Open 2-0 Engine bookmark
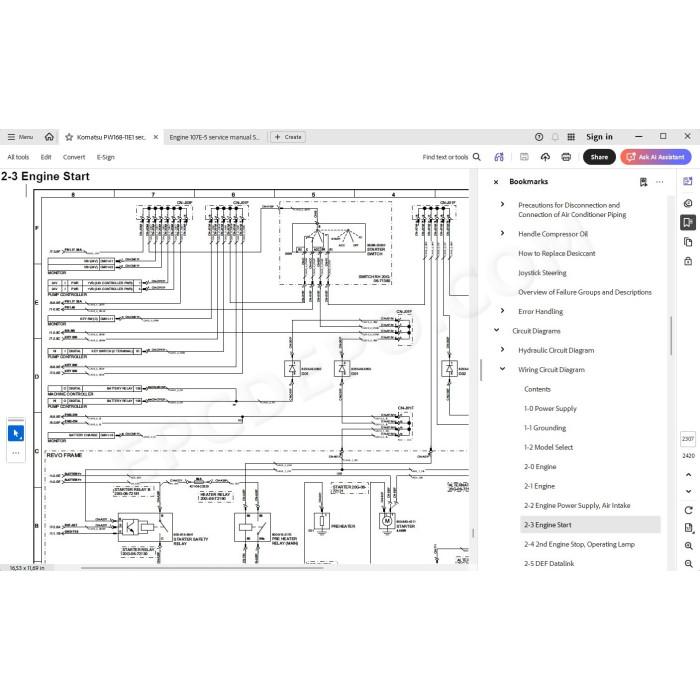Viewport: 700px width, 700px height. 540,467
